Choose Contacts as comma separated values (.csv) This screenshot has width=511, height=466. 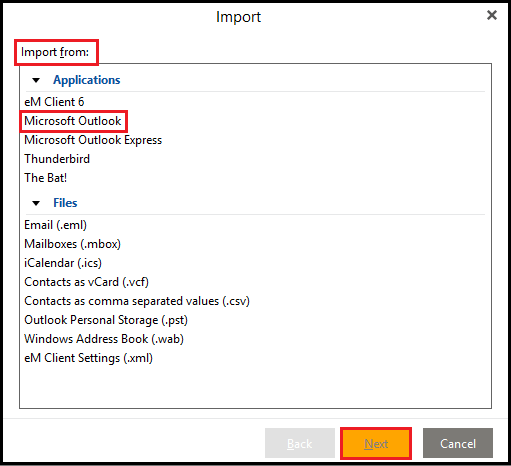coord(137,301)
